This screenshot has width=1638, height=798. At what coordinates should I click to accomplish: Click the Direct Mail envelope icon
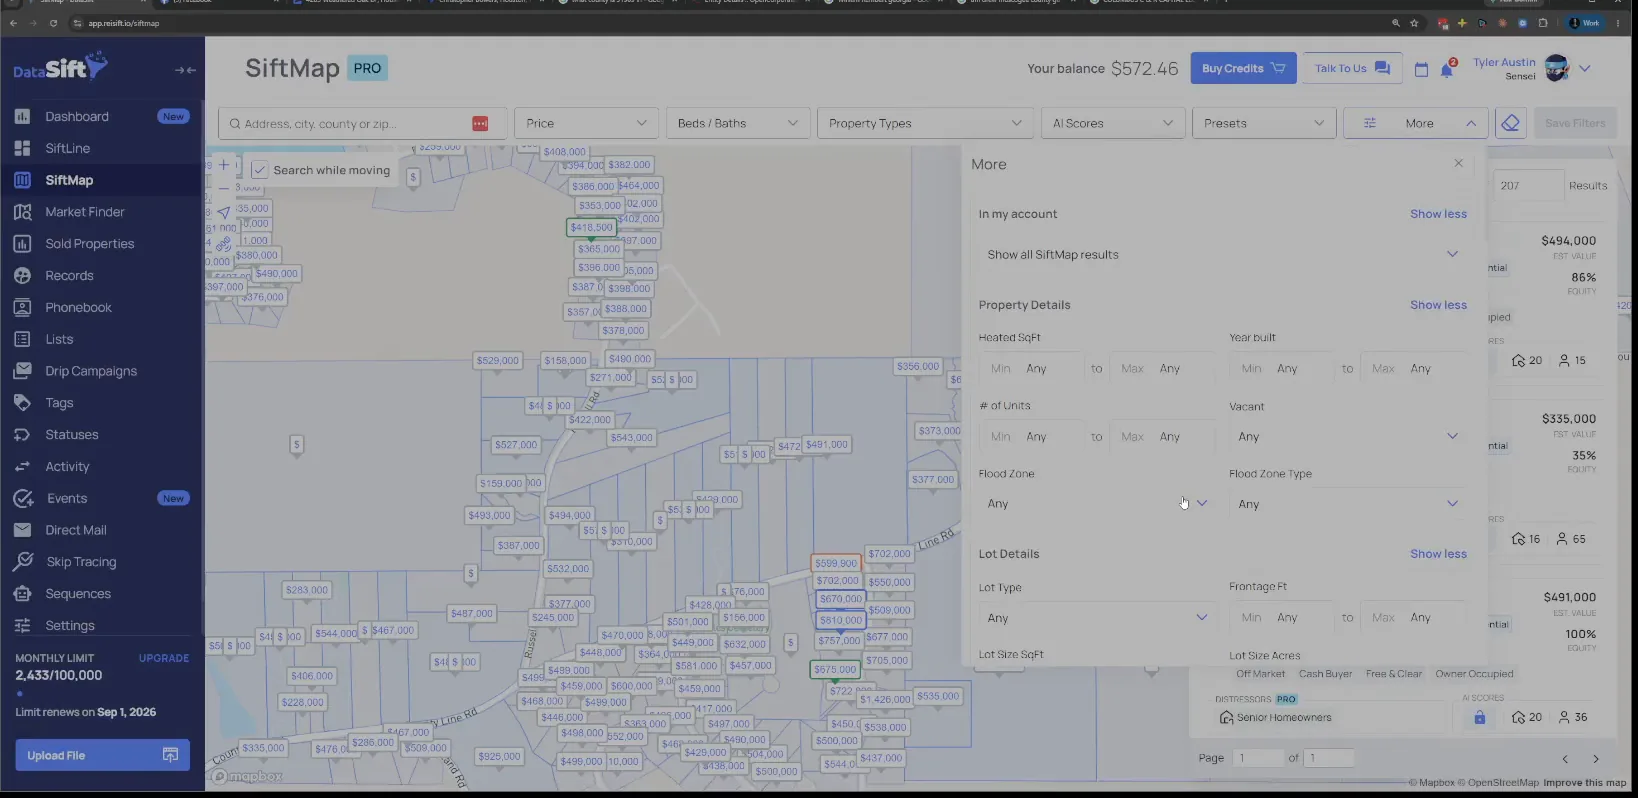point(22,530)
